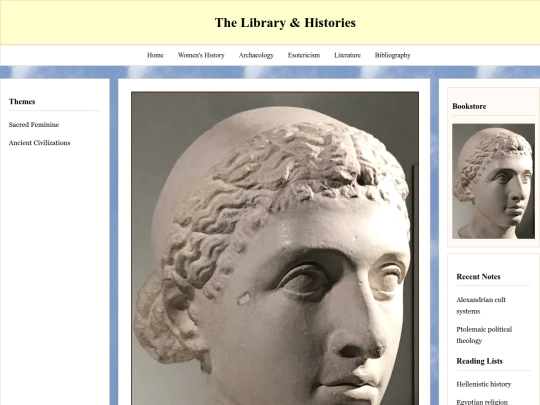
Task: Click the Bookstore bust thumbnail image
Action: 493,181
